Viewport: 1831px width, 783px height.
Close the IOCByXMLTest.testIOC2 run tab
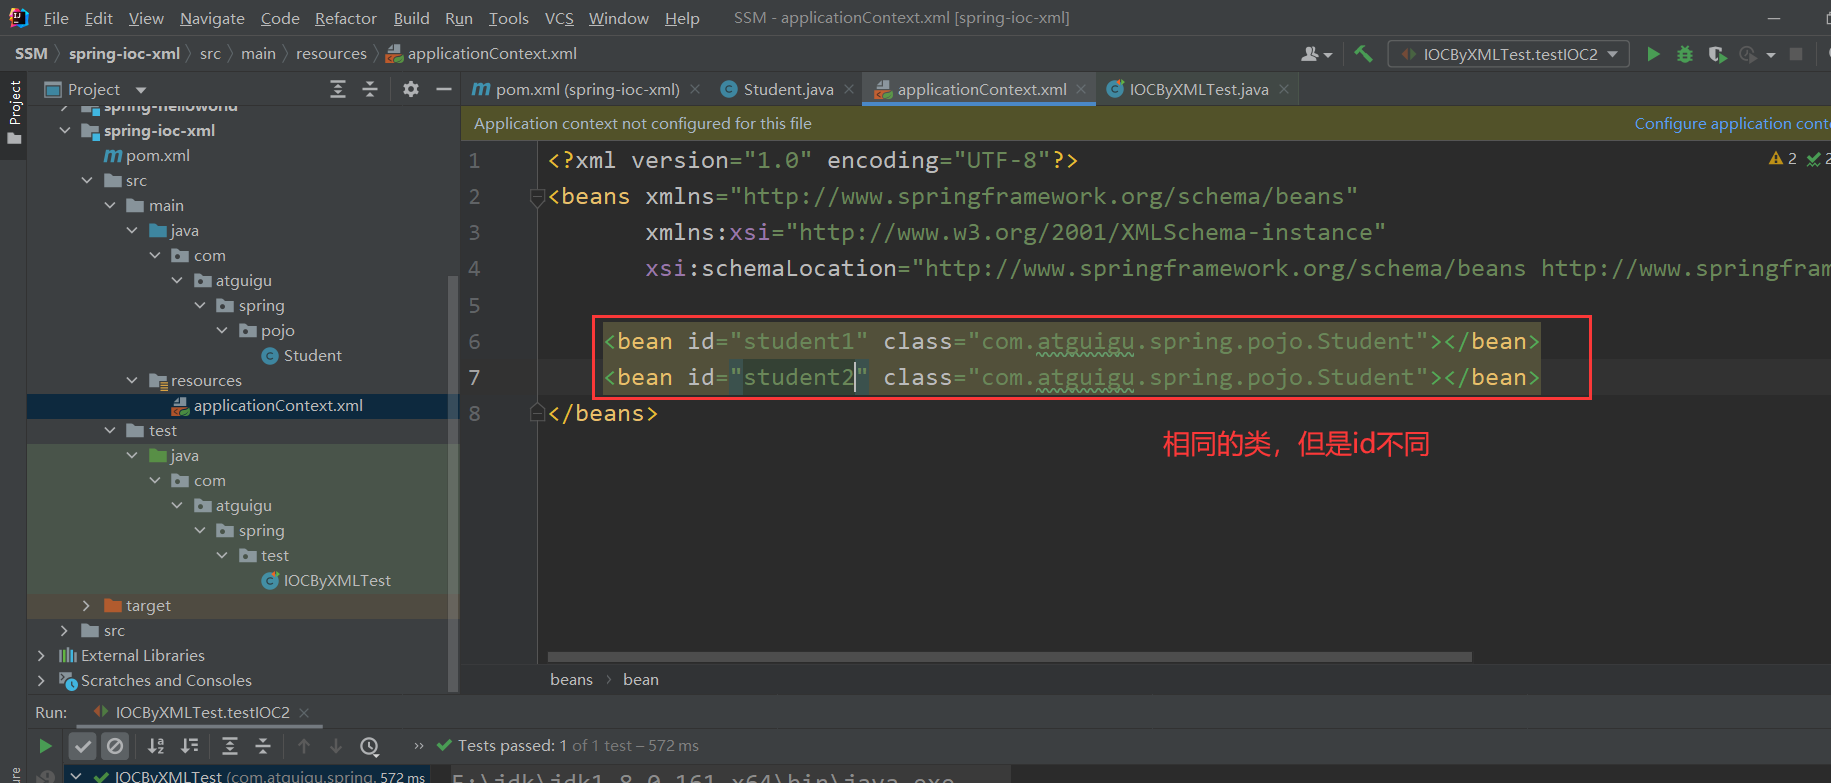[304, 713]
